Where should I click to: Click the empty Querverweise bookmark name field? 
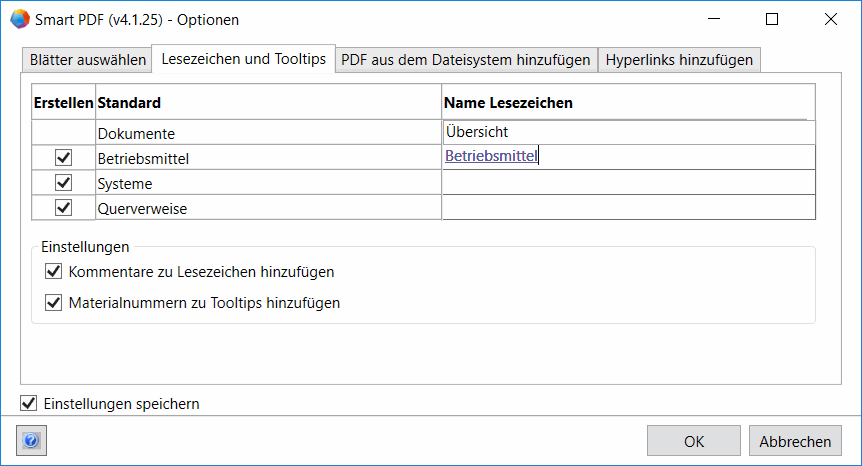[628, 207]
